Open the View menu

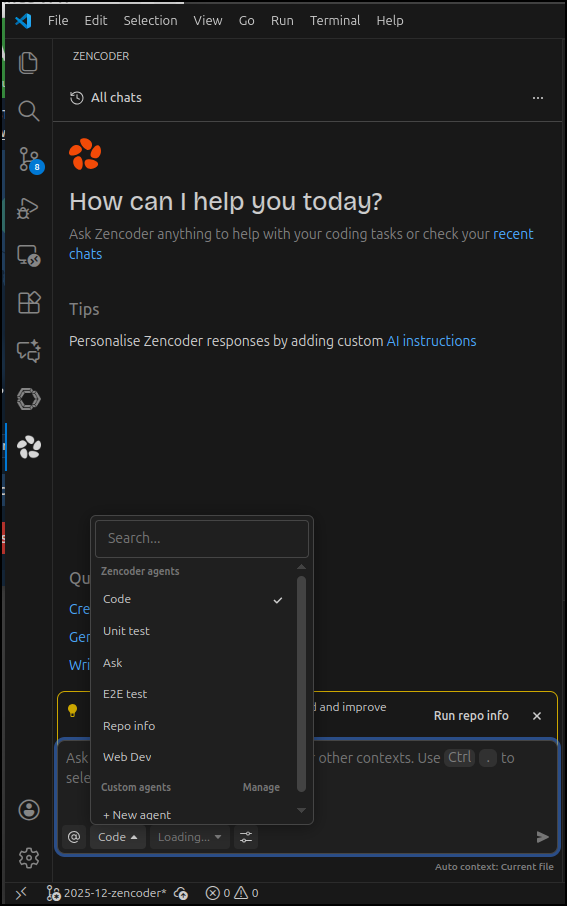click(x=208, y=21)
